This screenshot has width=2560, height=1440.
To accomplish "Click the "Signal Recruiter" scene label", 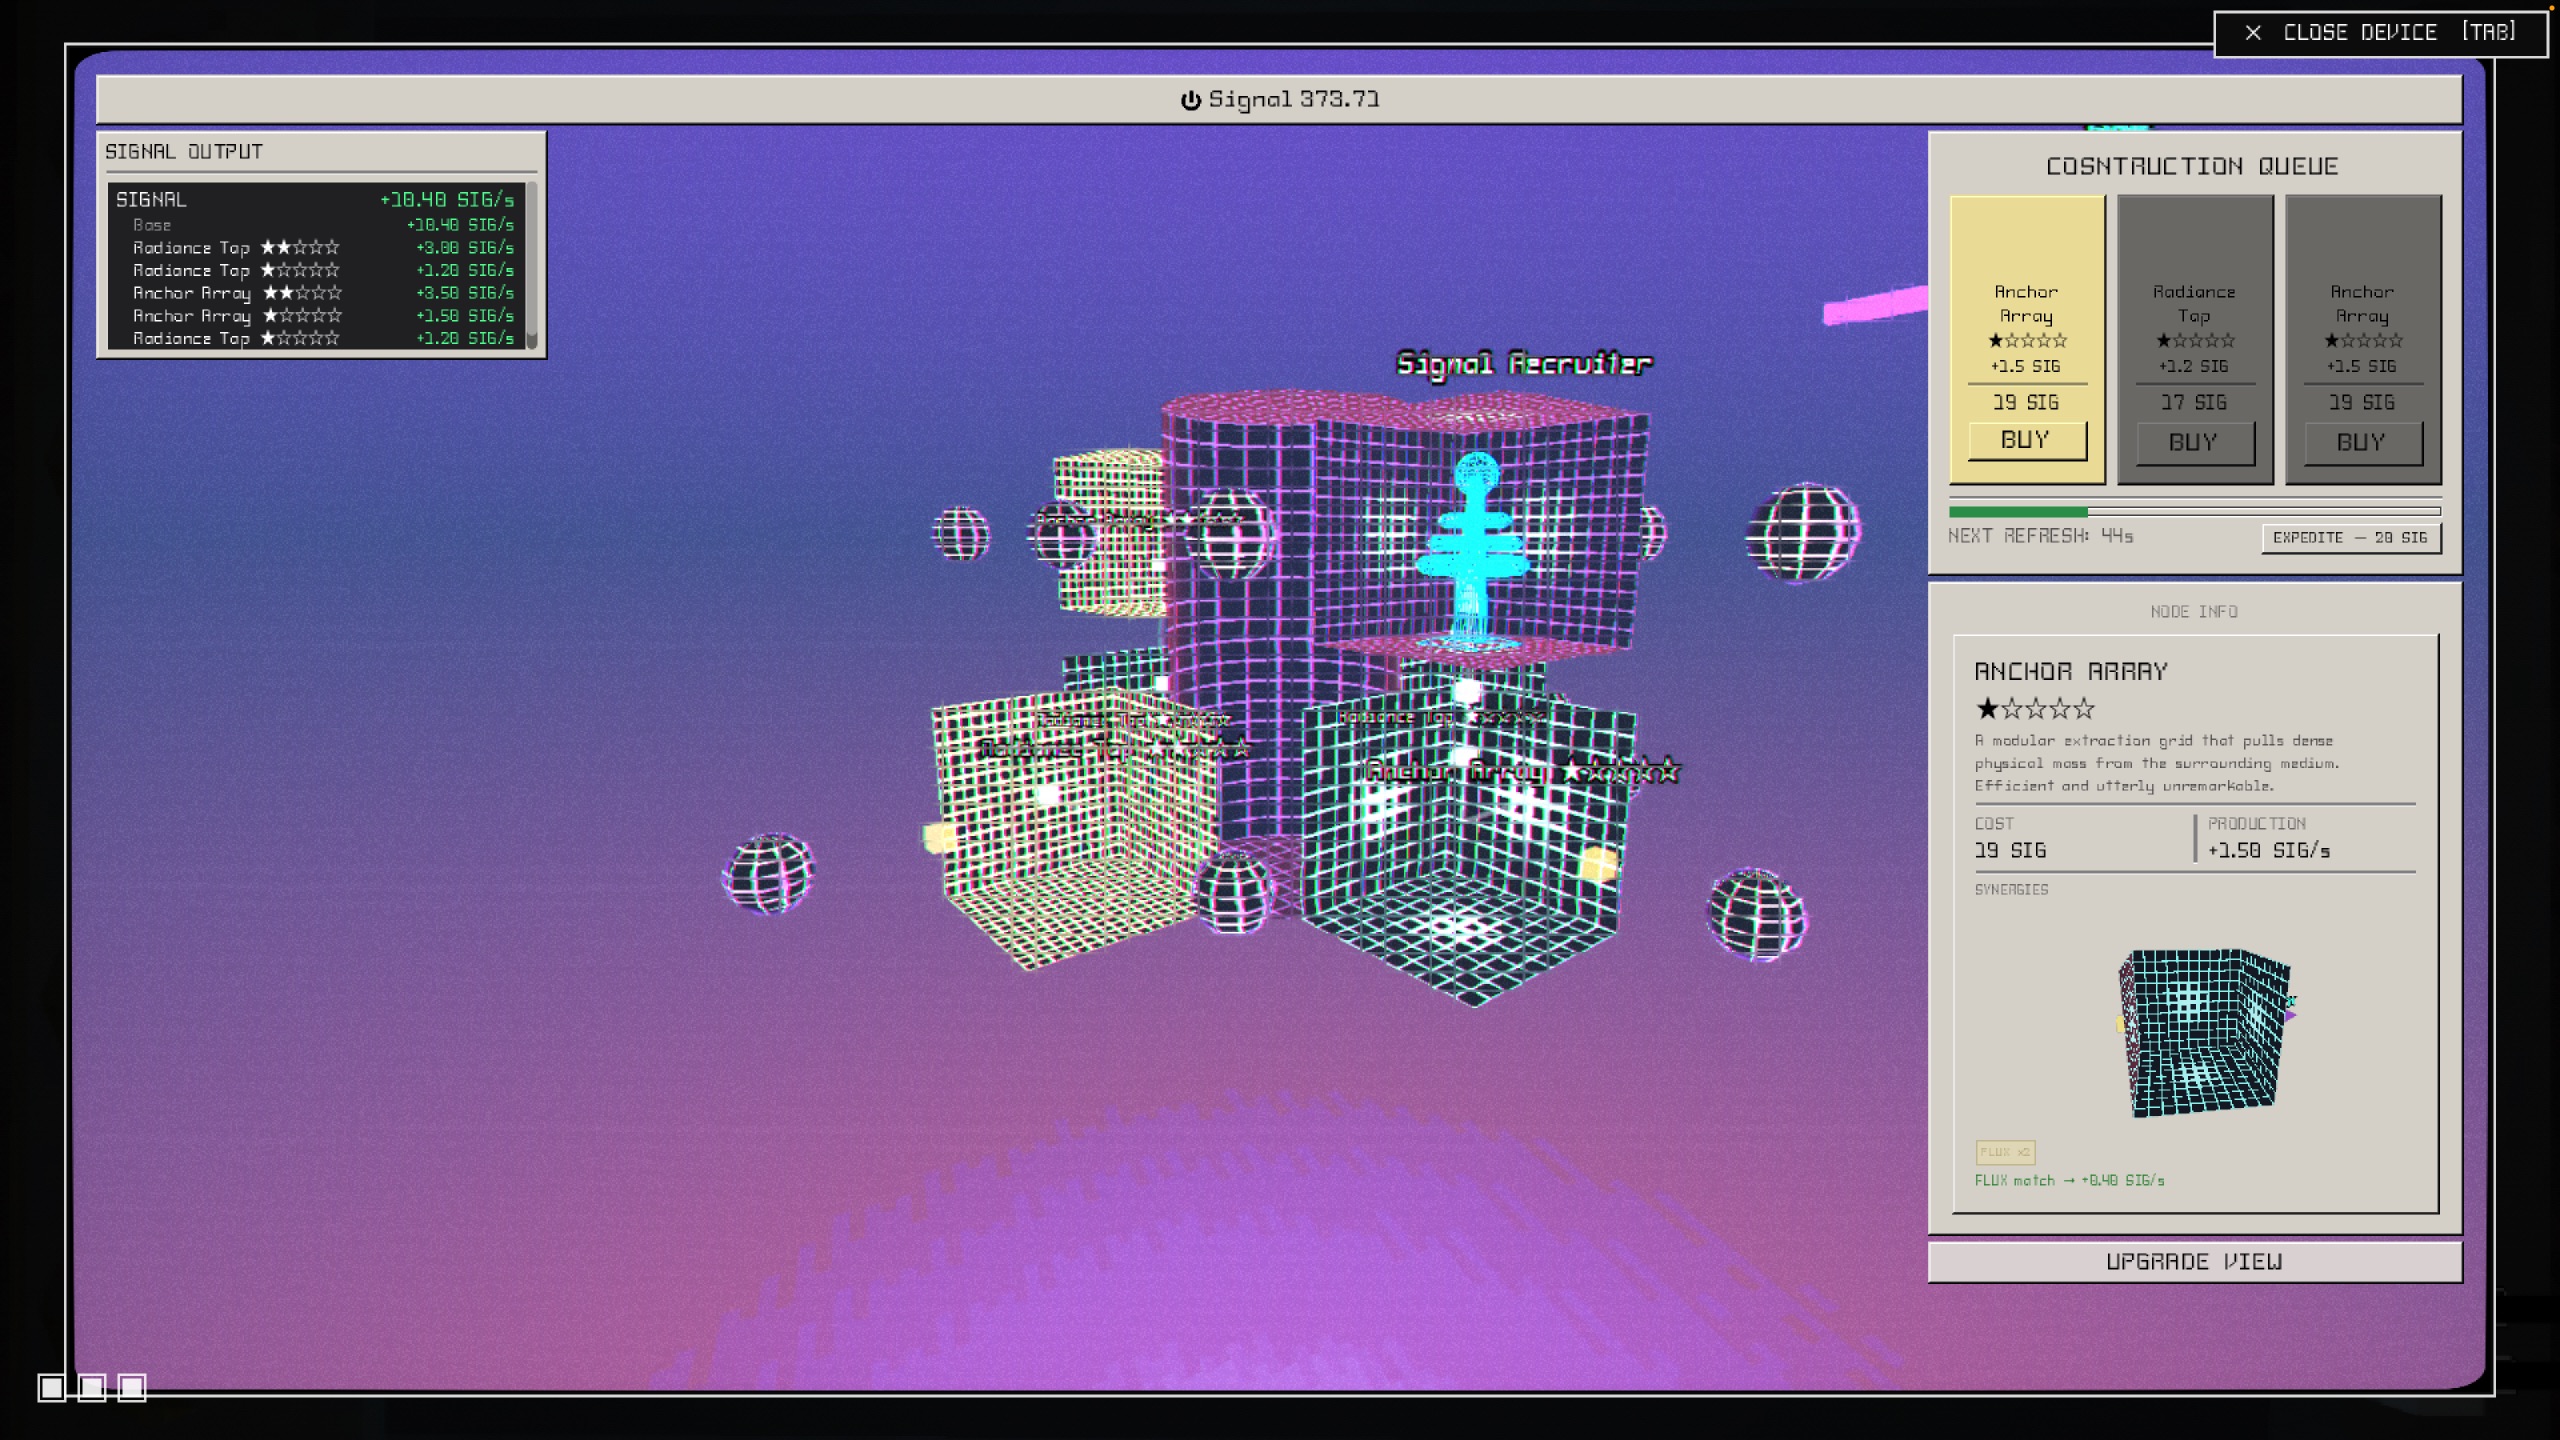I will [1524, 364].
